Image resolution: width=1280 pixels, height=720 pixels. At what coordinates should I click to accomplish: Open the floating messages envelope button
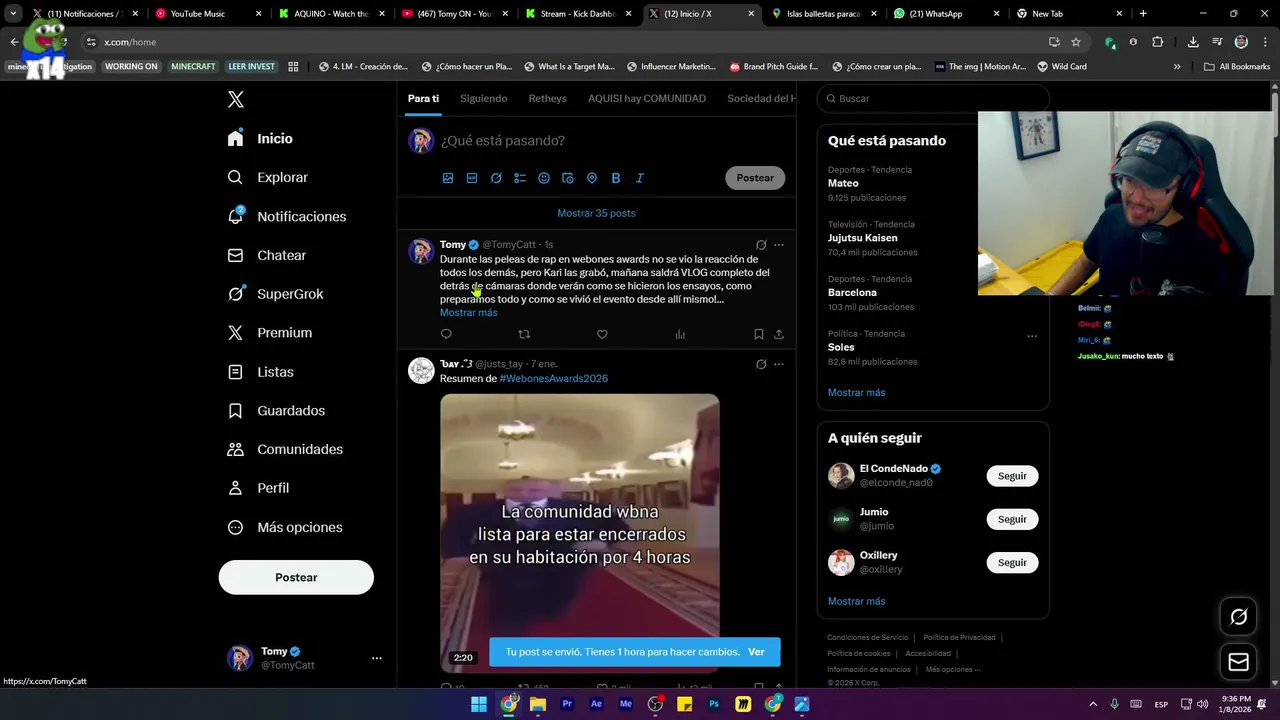pyautogui.click(x=1238, y=662)
